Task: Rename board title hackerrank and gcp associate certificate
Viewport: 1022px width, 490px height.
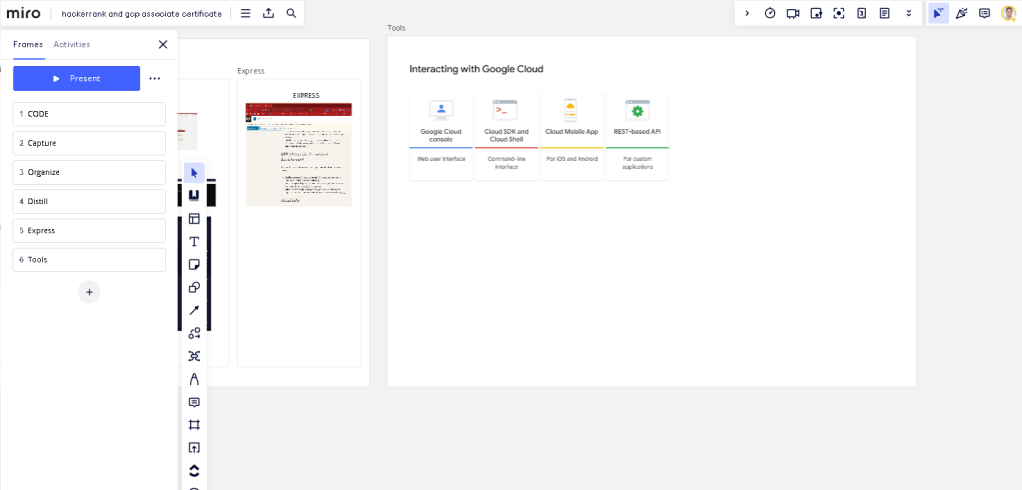Action: point(141,13)
